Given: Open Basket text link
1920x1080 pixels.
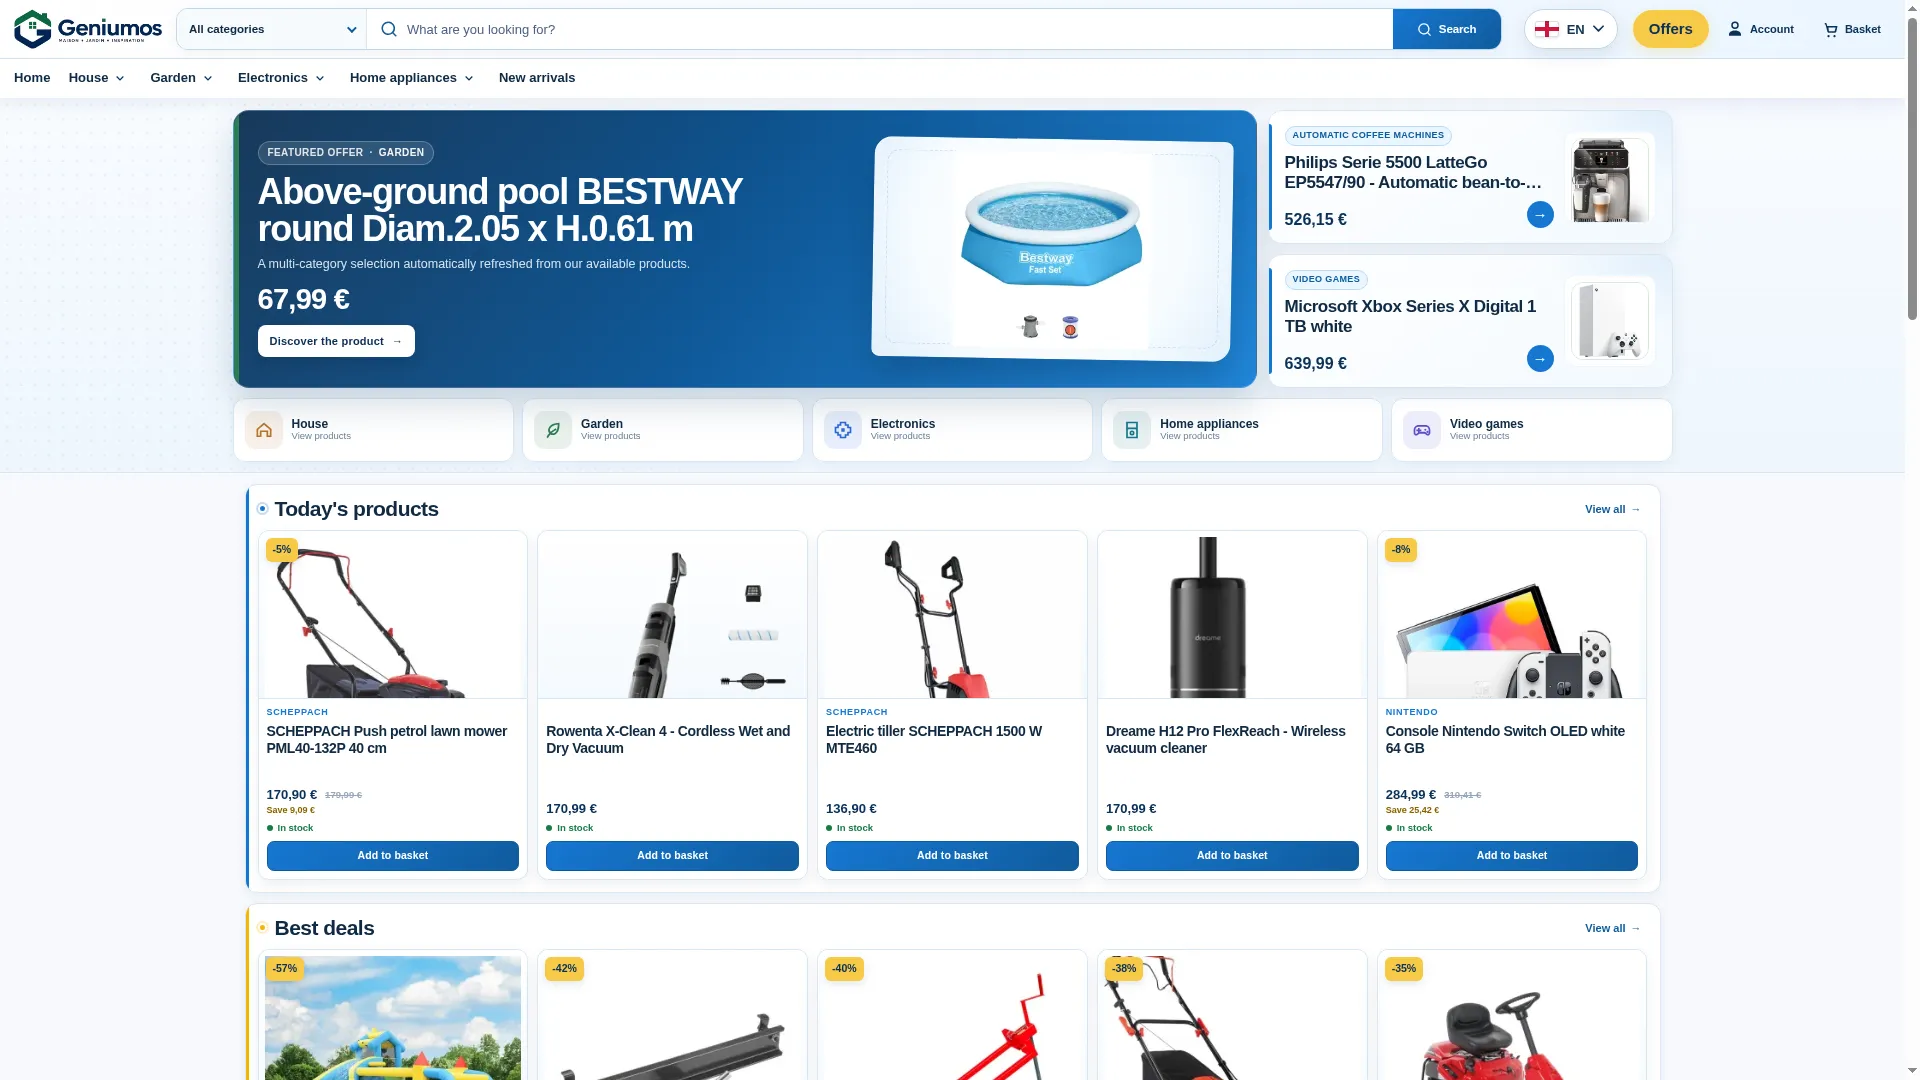Looking at the screenshot, I should coord(1862,29).
